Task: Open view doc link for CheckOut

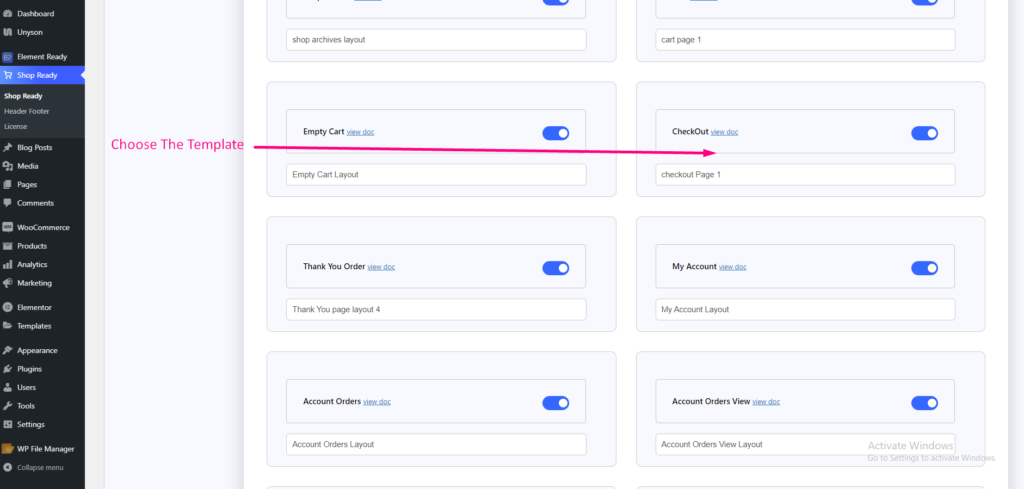Action: click(724, 132)
